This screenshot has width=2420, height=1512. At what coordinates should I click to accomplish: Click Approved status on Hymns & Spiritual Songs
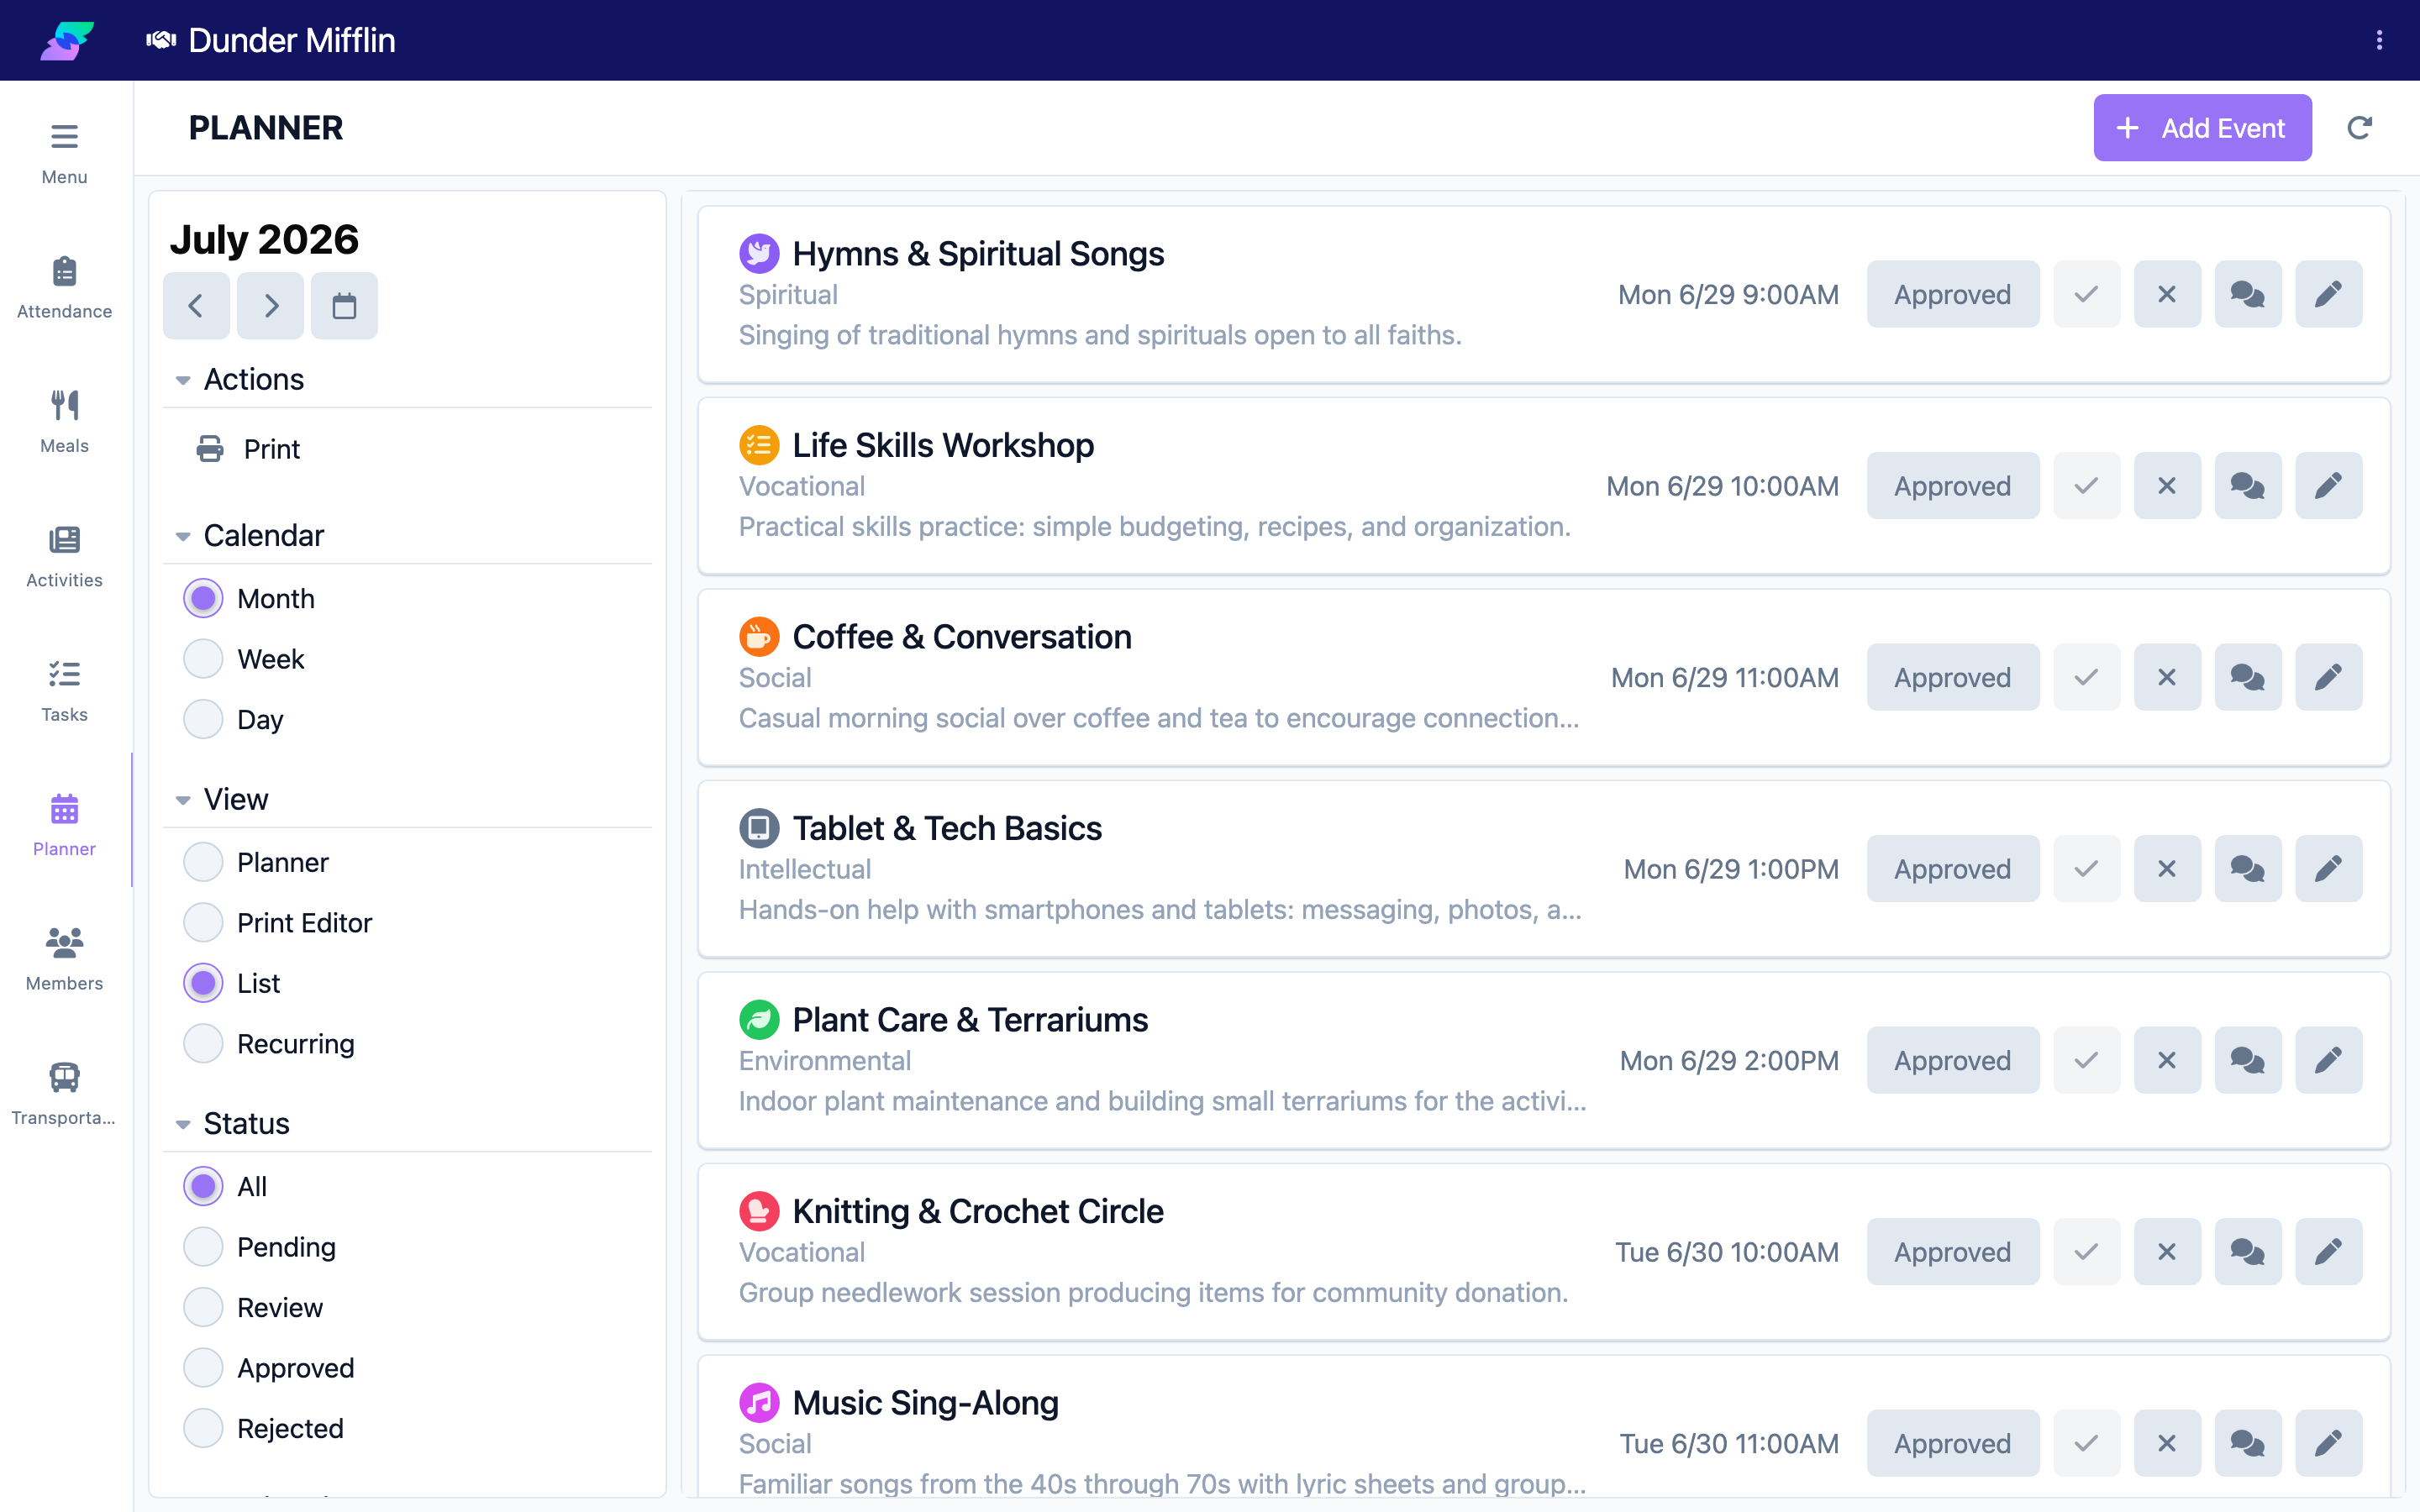tap(1952, 294)
